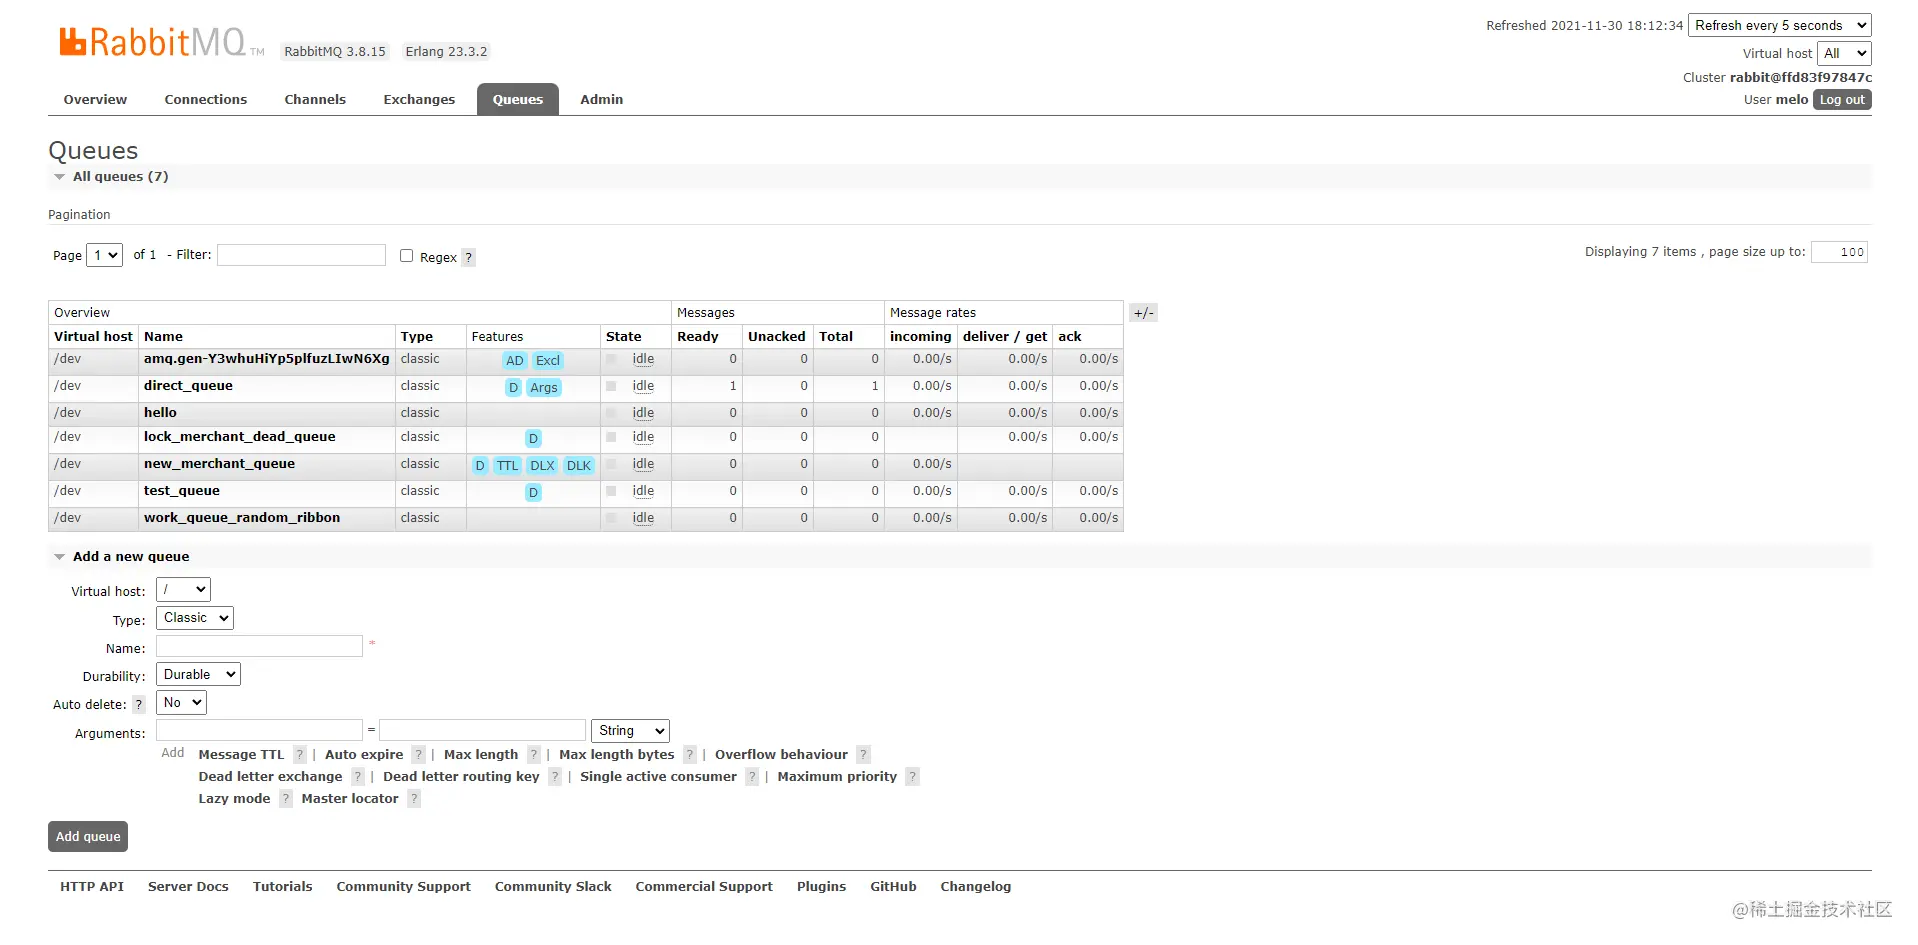Click the DLK badge on new_merchant_queue
The width and height of the screenshot is (1918, 945).
tap(579, 466)
